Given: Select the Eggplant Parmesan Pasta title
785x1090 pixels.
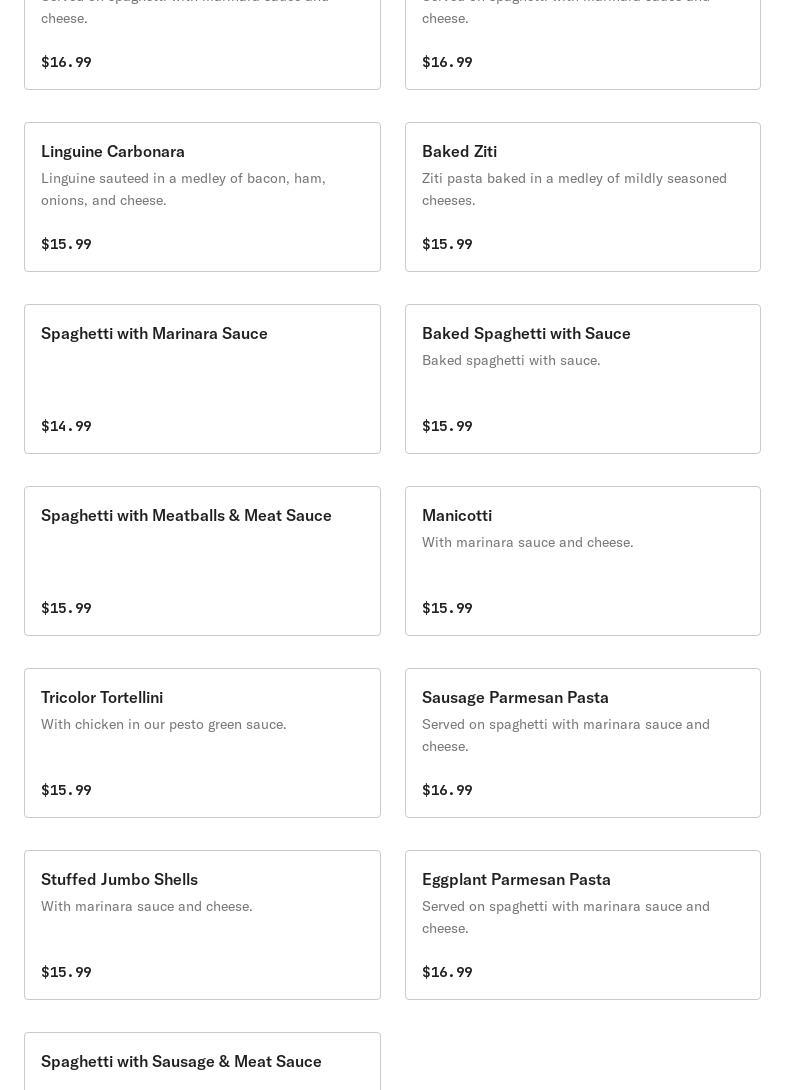Looking at the screenshot, I should click(516, 880).
